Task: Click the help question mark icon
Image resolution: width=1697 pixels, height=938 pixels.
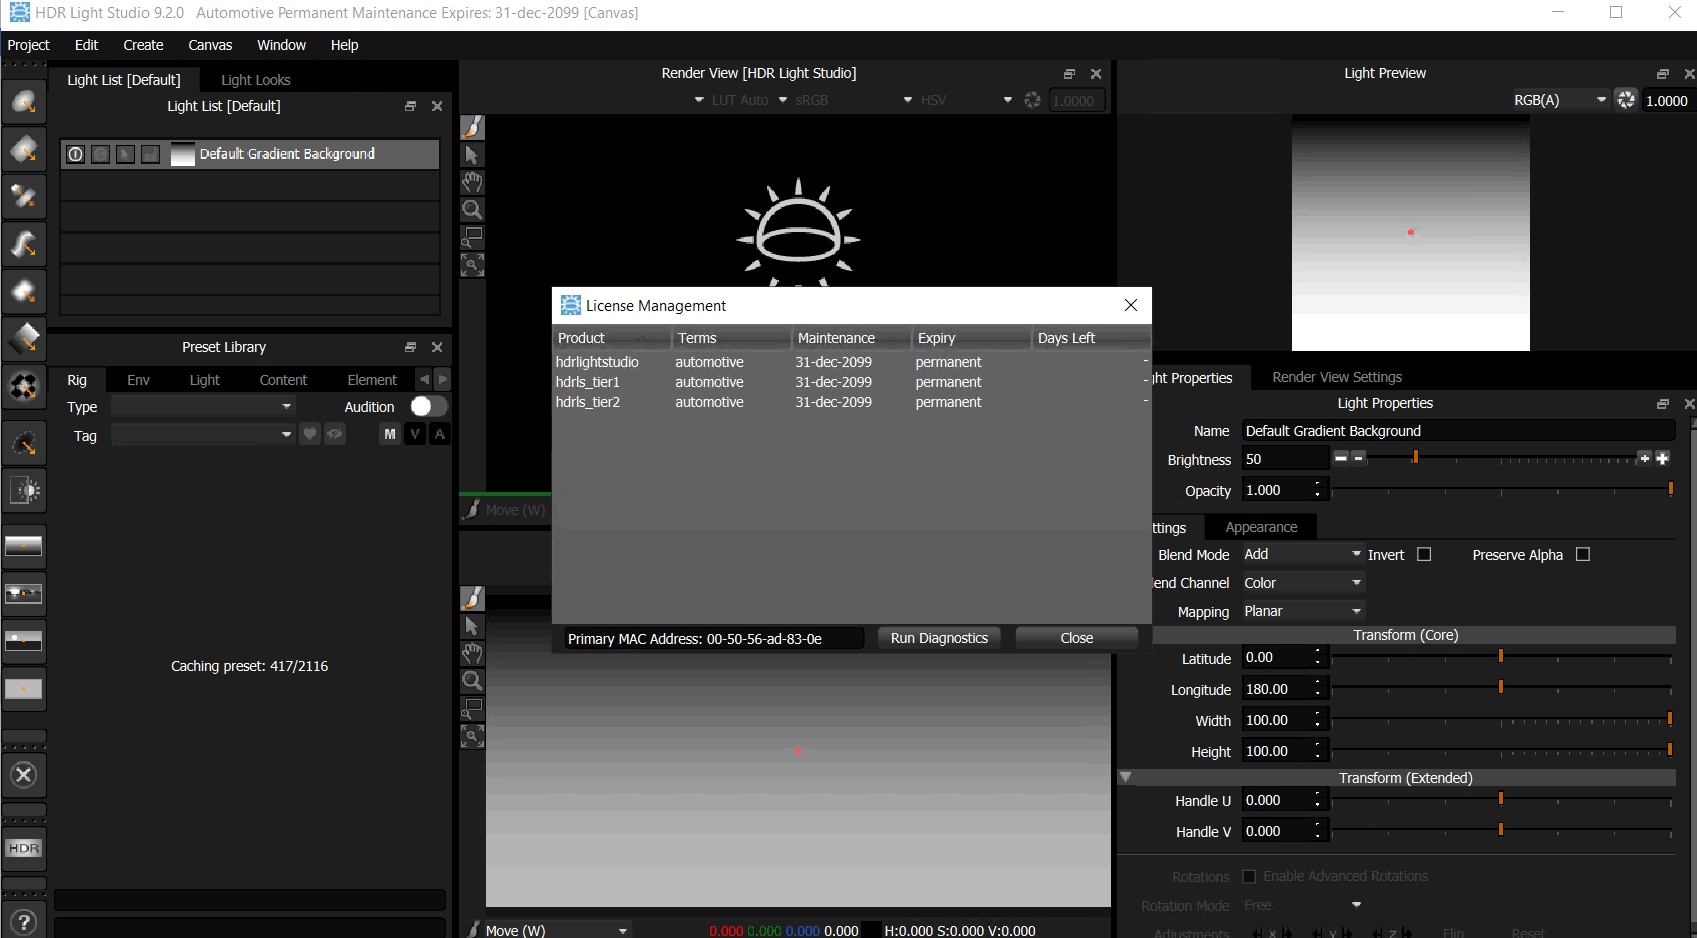Action: [24, 922]
